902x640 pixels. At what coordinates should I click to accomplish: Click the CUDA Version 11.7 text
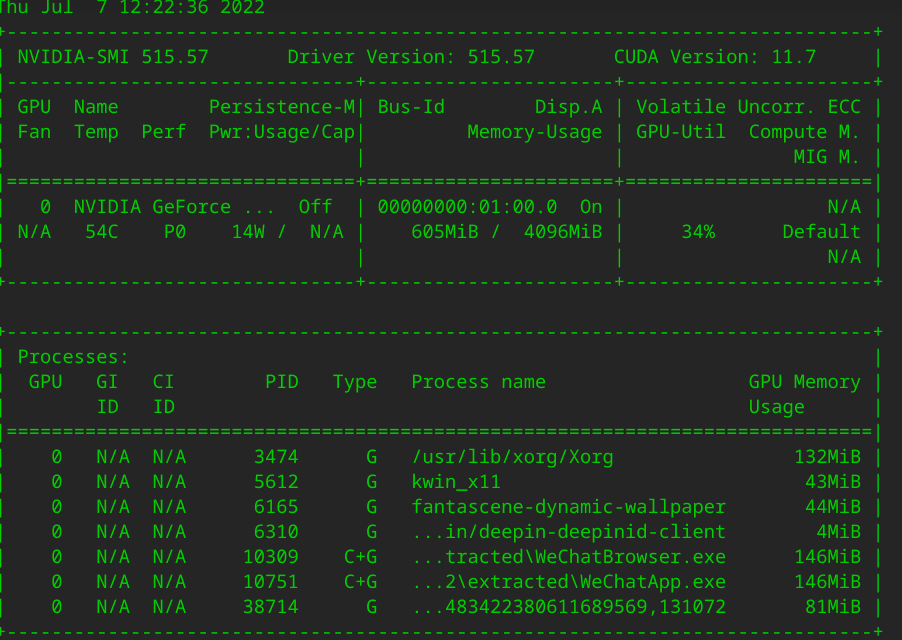715,57
